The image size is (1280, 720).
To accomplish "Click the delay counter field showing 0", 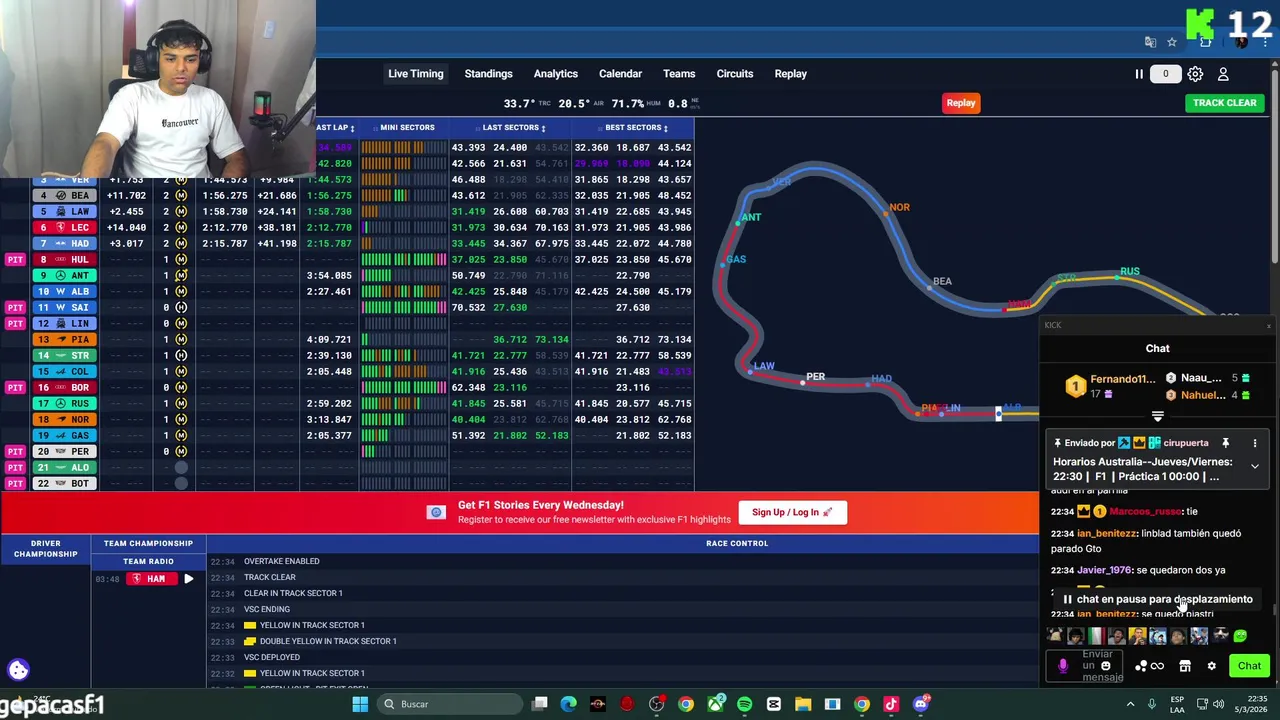I will (x=1165, y=74).
